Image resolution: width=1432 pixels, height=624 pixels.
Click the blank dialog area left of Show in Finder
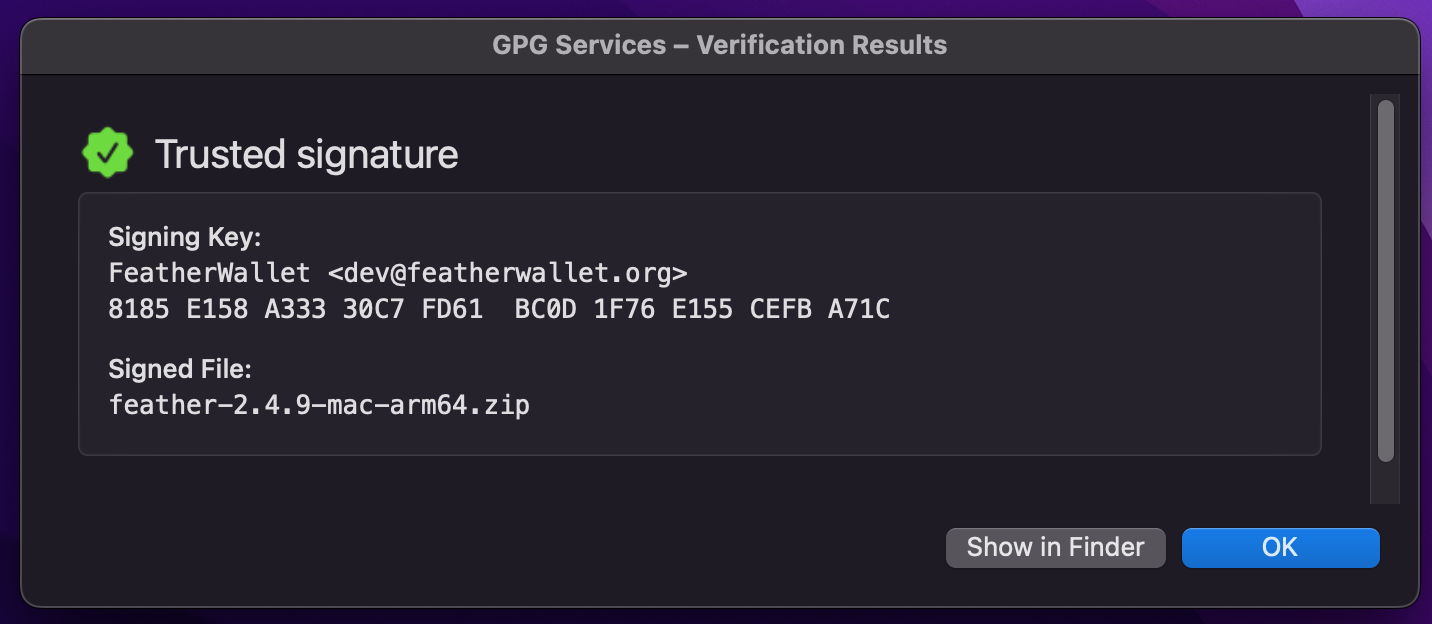tap(480, 547)
